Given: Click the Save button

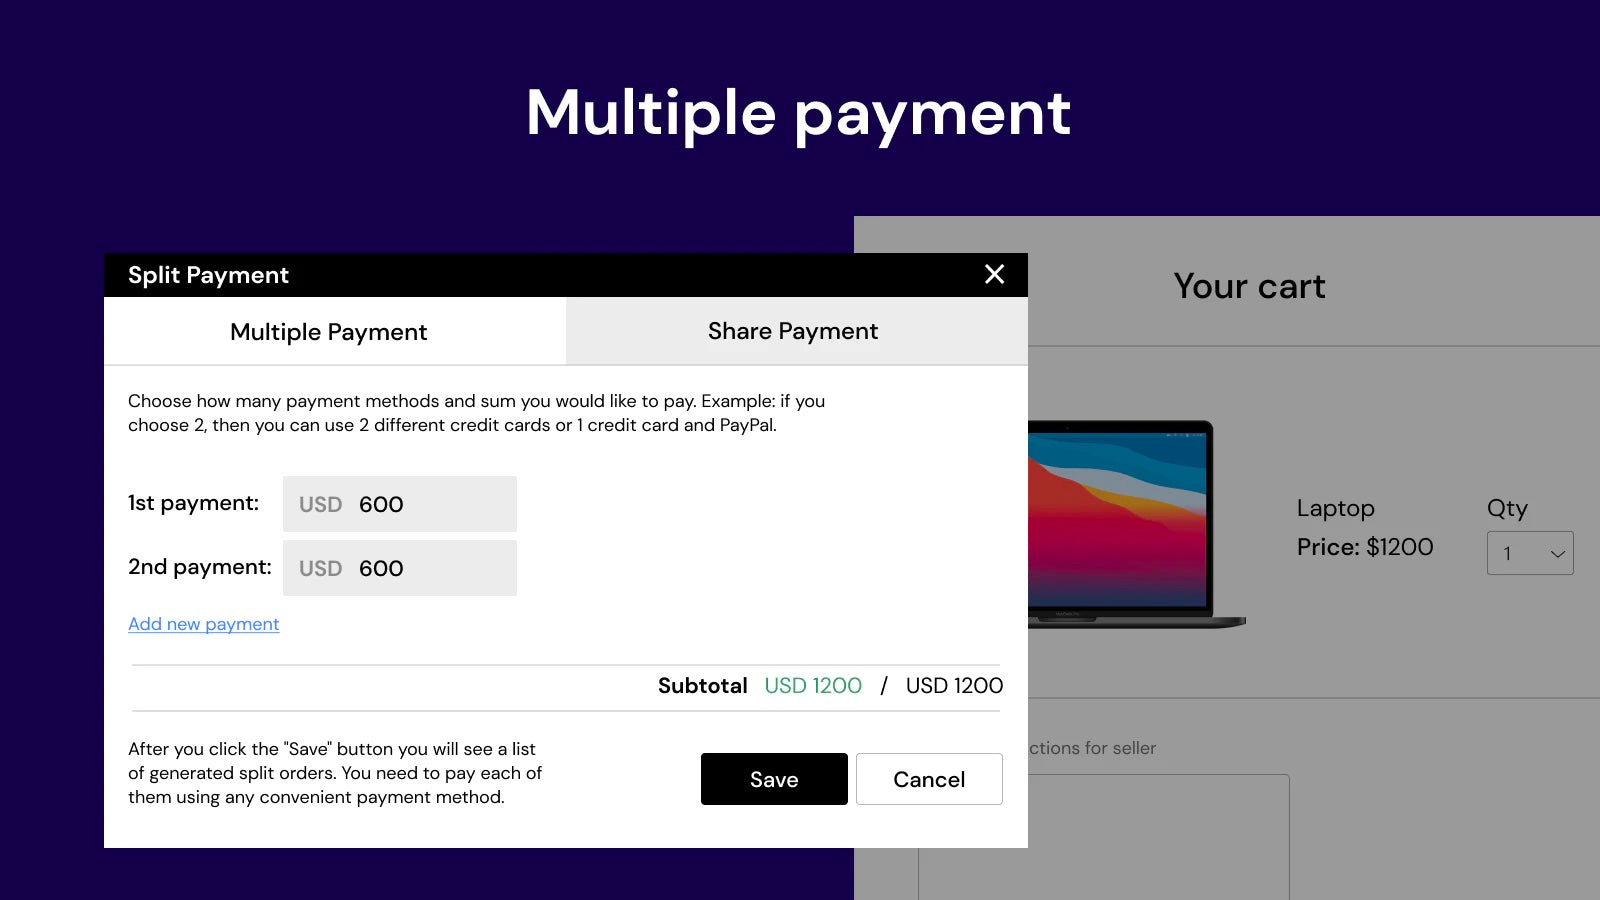Looking at the screenshot, I should point(774,779).
